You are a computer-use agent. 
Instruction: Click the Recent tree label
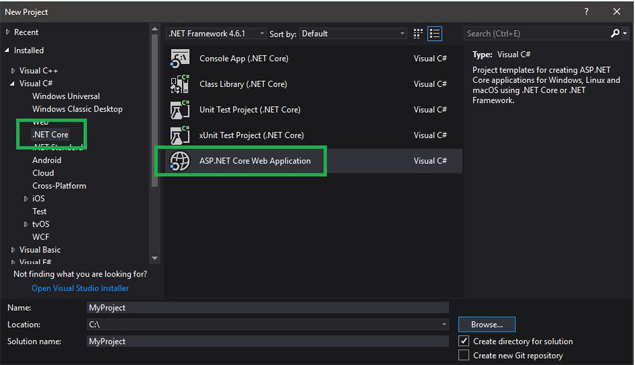click(x=26, y=32)
